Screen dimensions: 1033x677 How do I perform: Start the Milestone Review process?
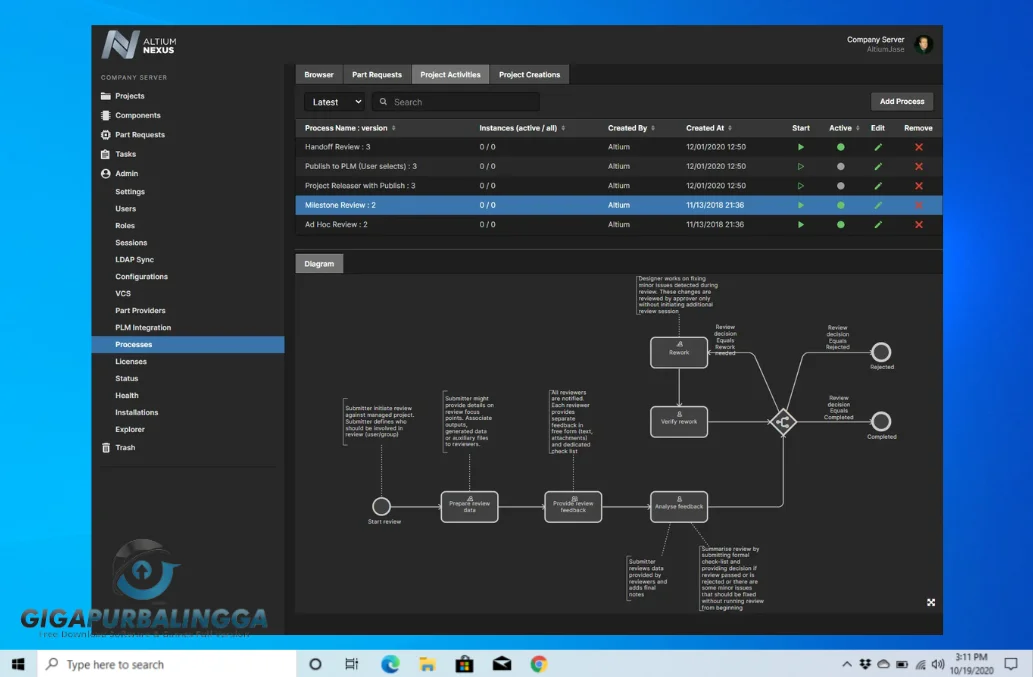(800, 205)
